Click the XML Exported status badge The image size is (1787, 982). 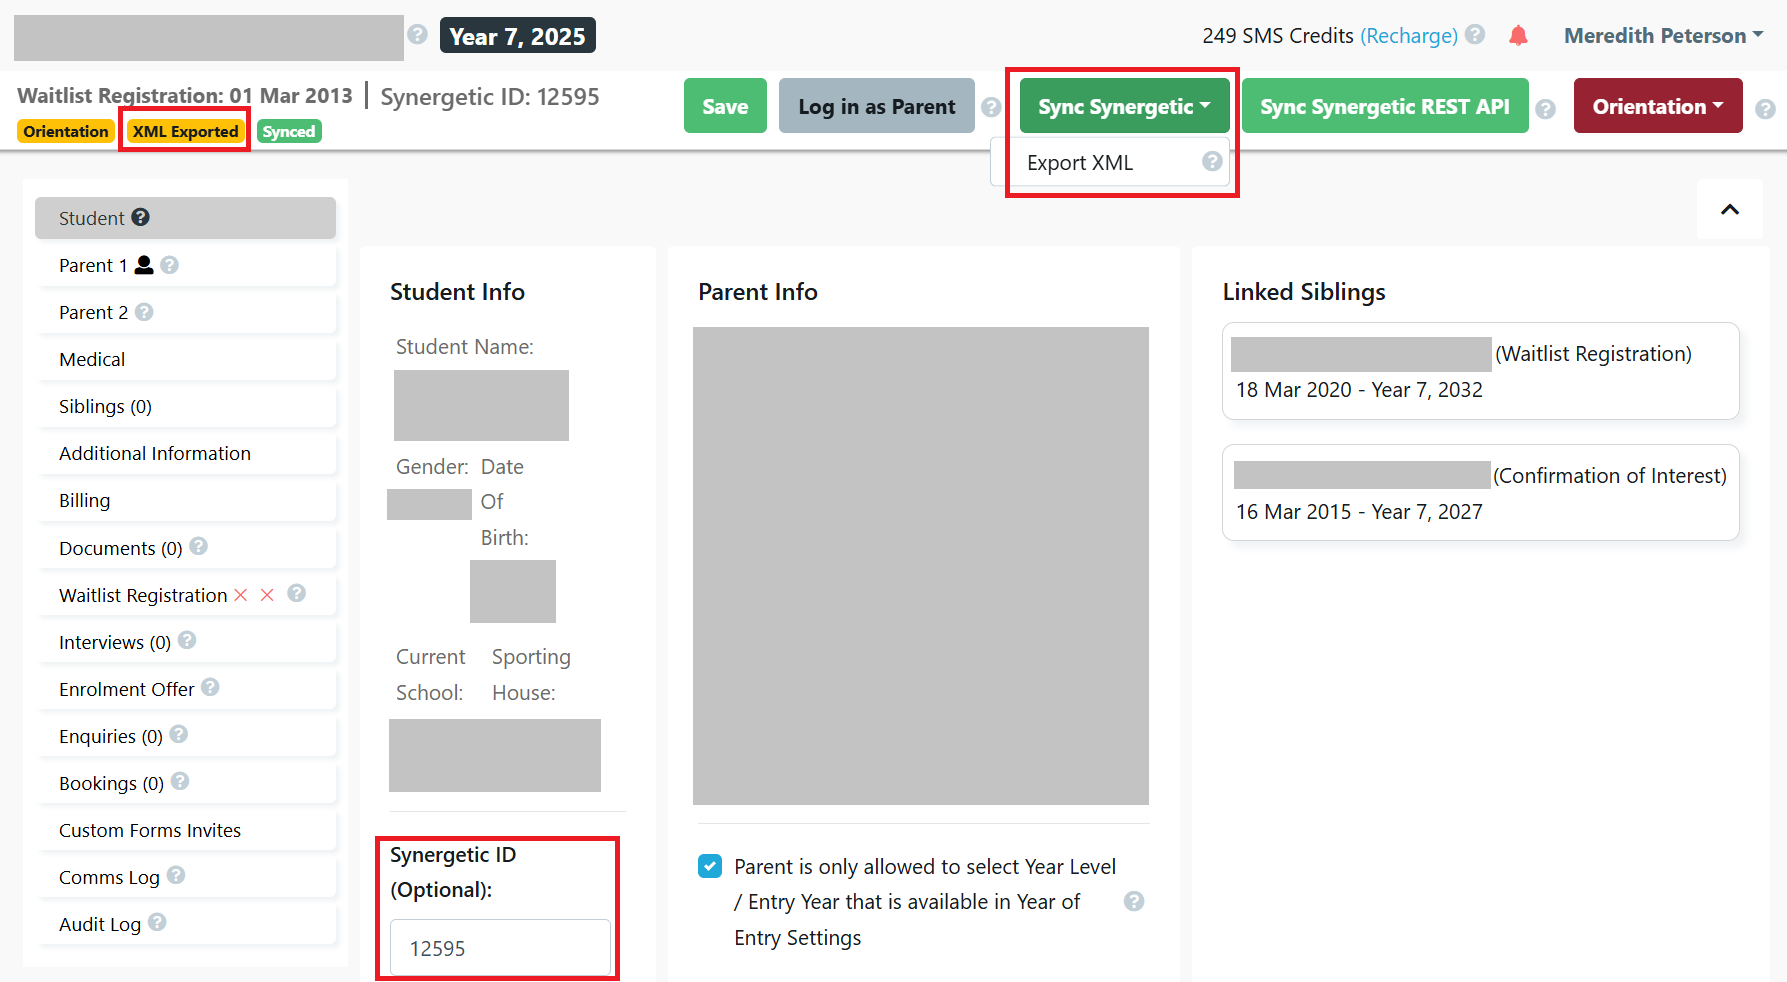click(184, 131)
